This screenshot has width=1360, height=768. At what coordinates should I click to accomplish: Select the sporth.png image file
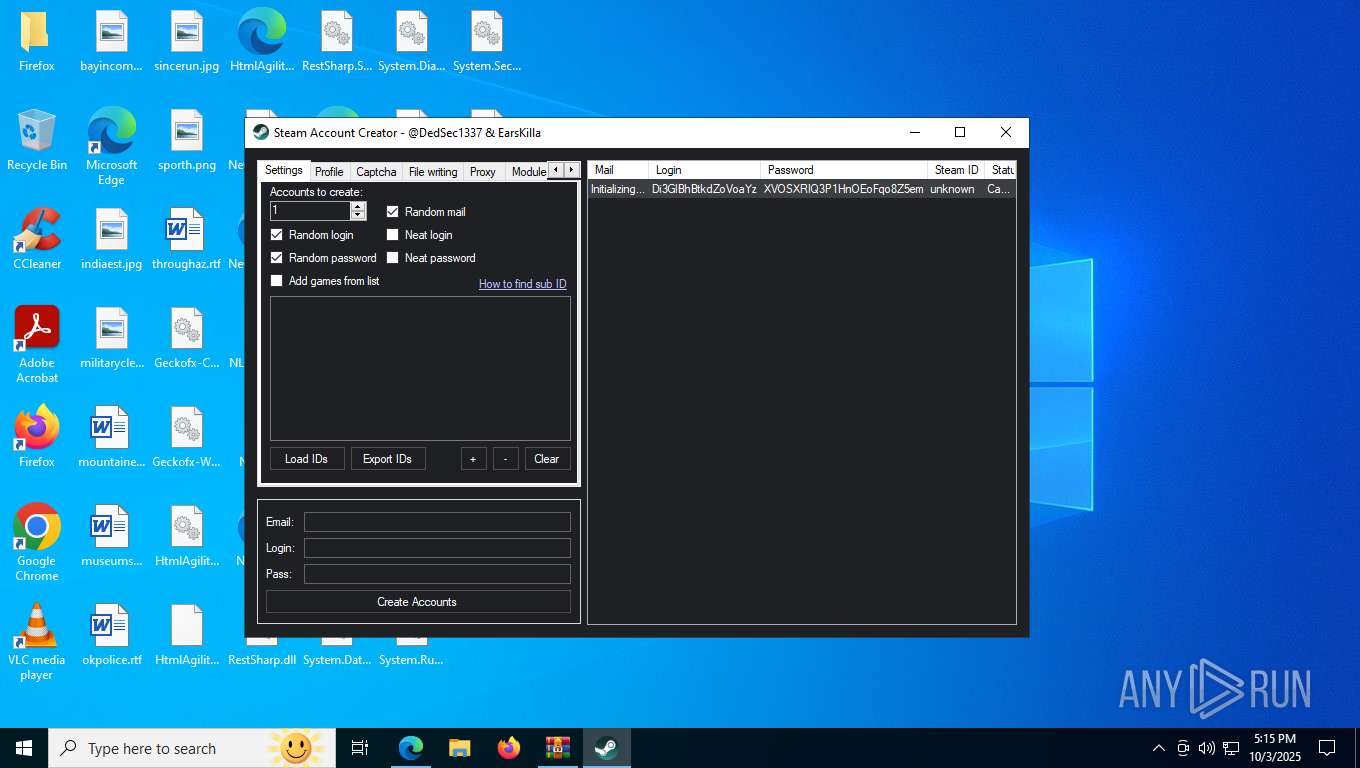pyautogui.click(x=187, y=140)
